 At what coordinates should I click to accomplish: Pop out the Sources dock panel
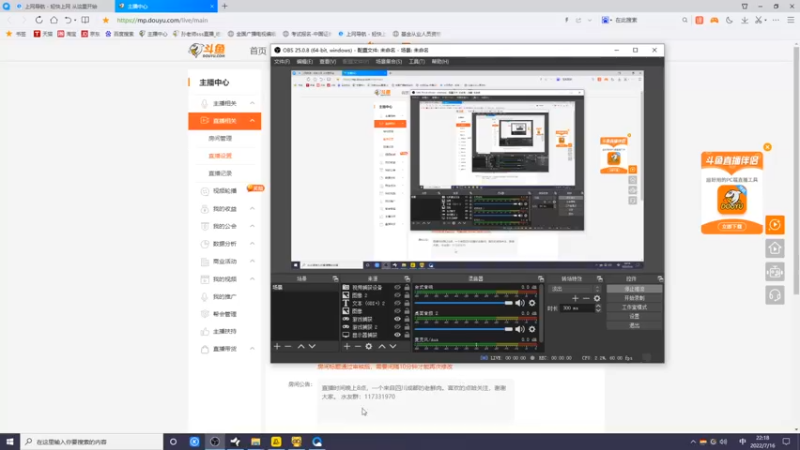[x=407, y=279]
